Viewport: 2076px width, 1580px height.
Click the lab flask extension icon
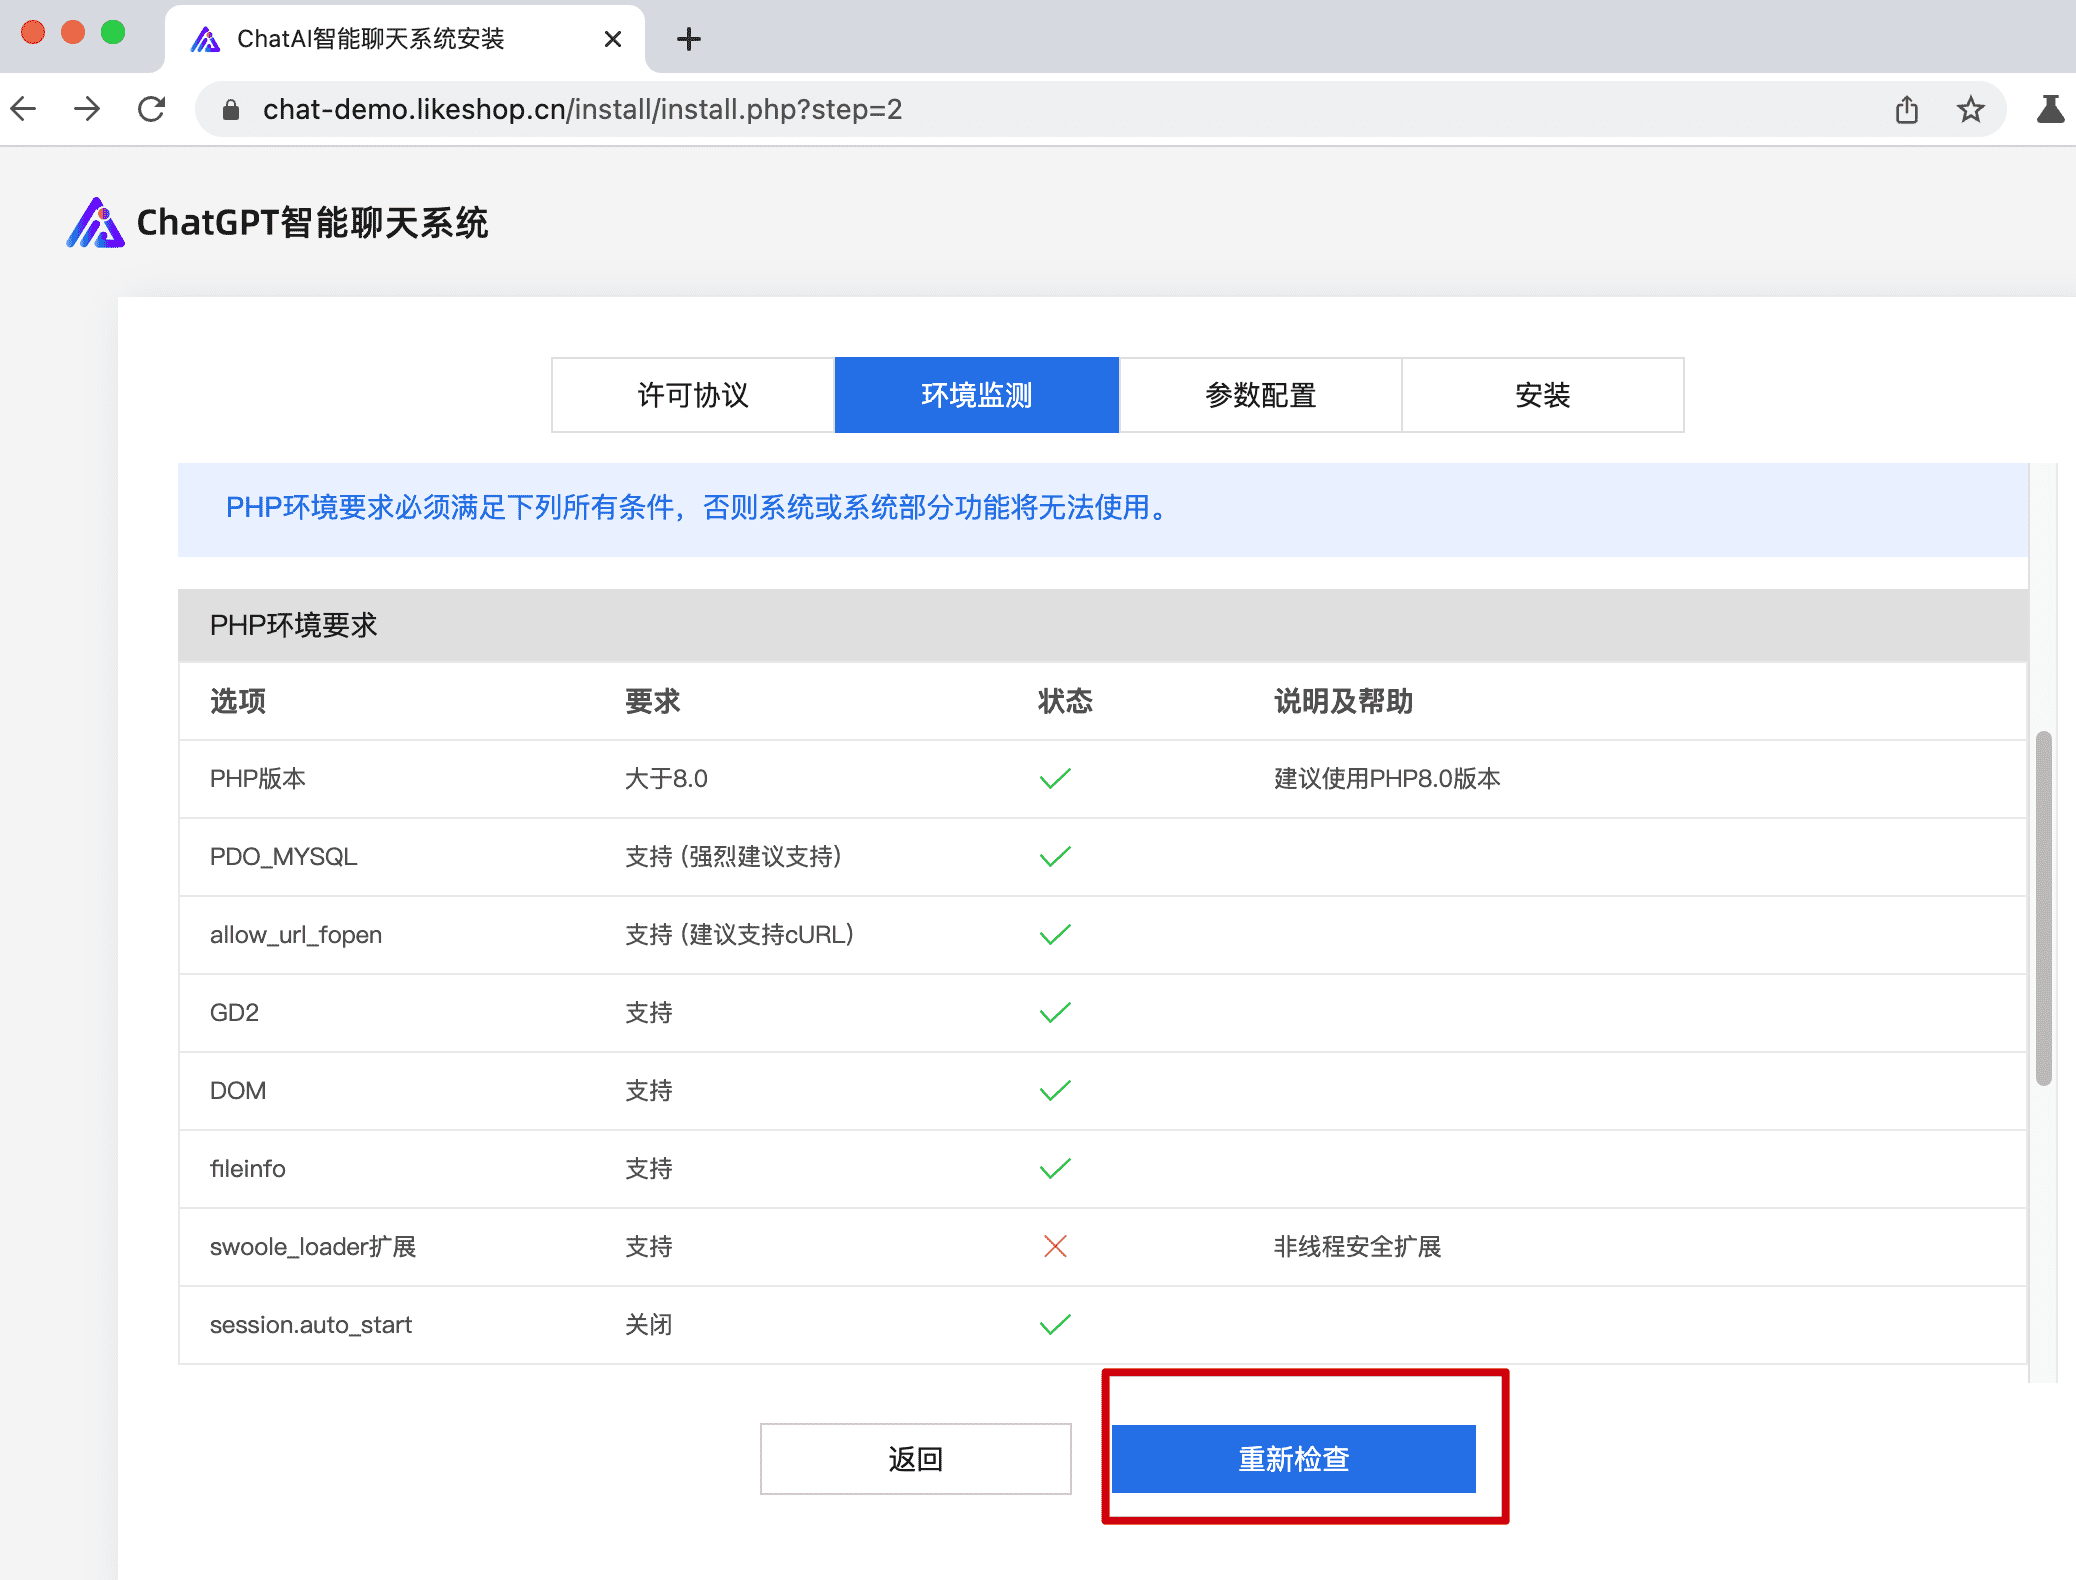pyautogui.click(x=2051, y=109)
